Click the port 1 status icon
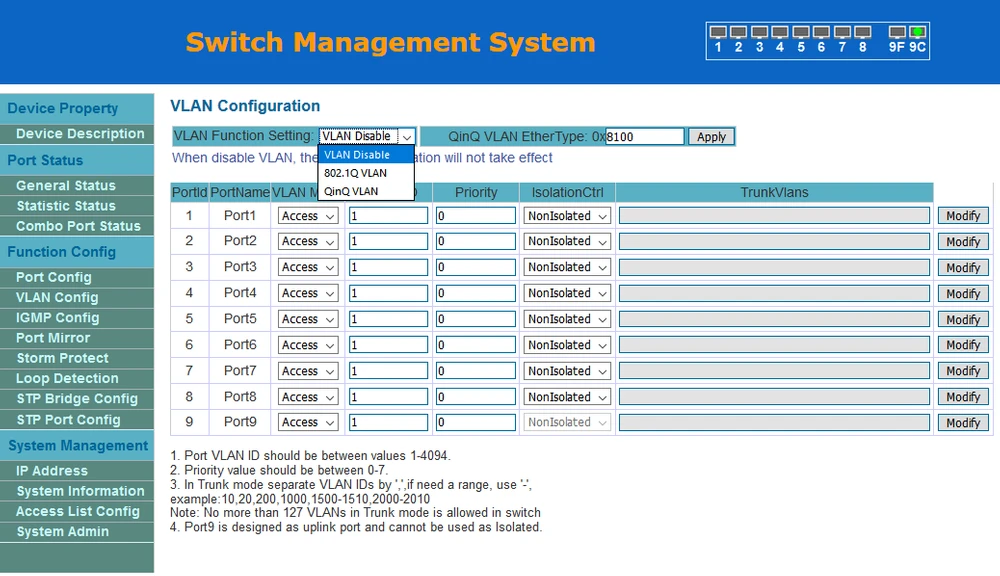Viewport: 1000px width, 576px height. [x=717, y=33]
